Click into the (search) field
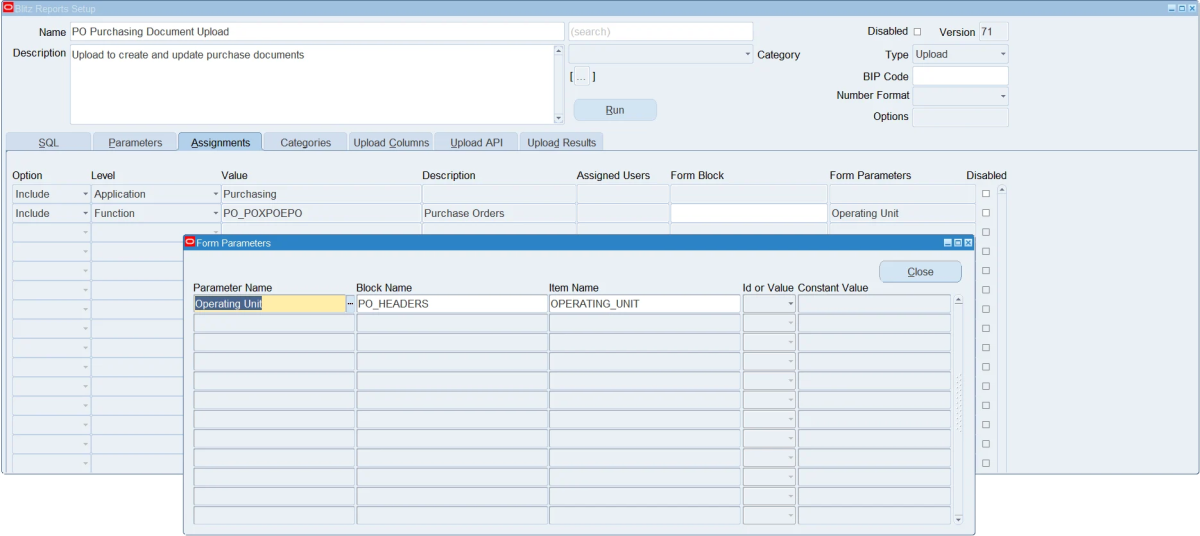Screen dimensions: 1200x536 (x=660, y=32)
